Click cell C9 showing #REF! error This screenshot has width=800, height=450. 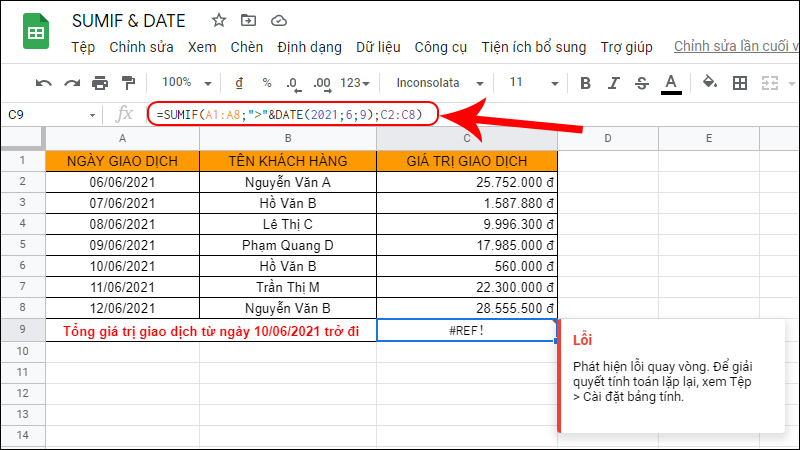pos(467,331)
